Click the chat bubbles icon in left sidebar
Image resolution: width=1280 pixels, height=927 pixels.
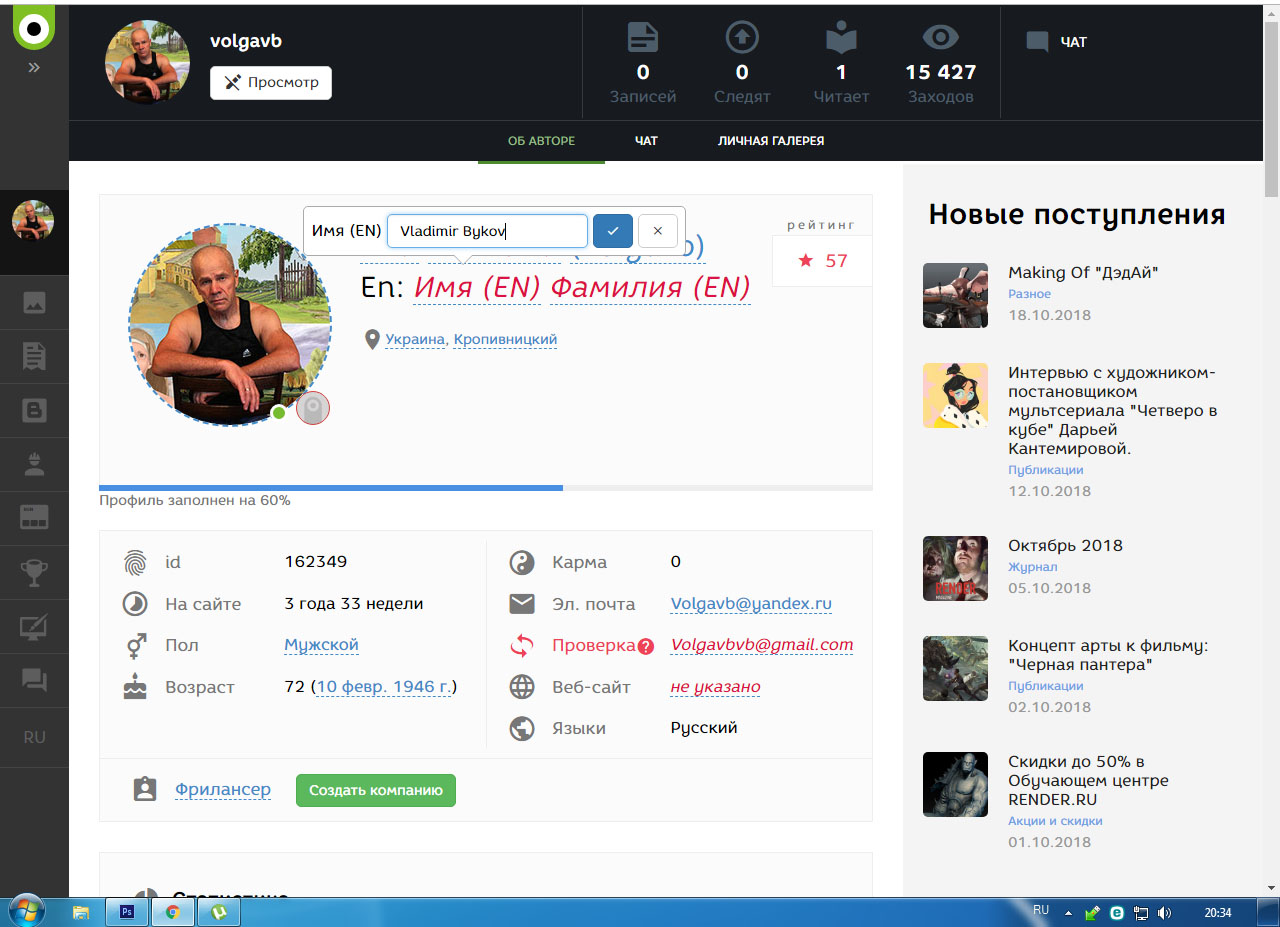[x=34, y=681]
